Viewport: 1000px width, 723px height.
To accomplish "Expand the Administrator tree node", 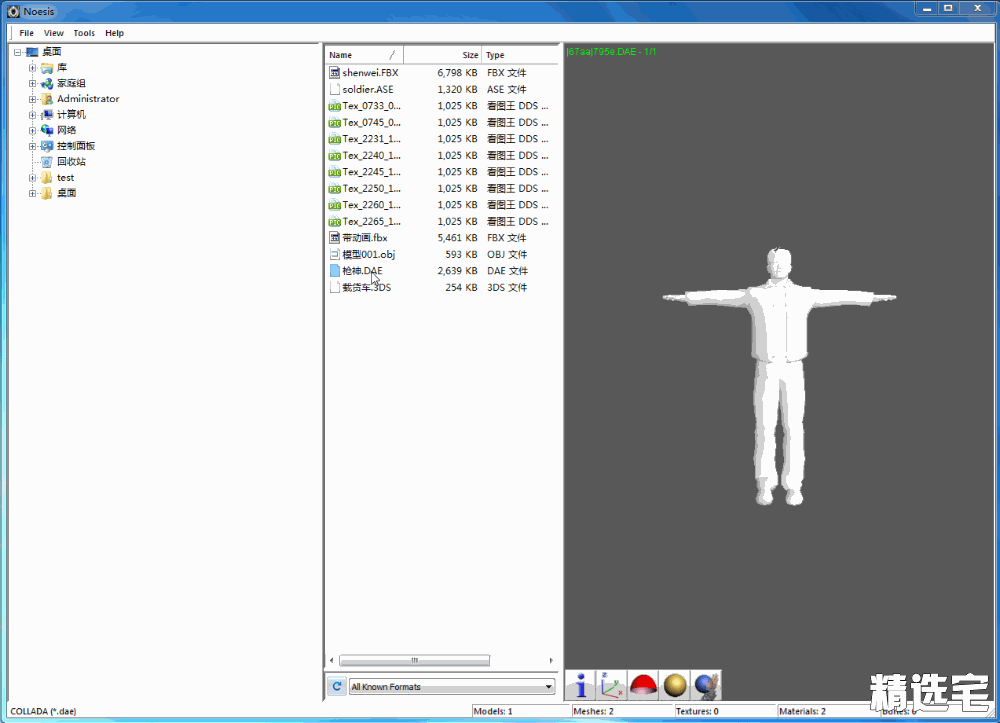I will (x=32, y=99).
